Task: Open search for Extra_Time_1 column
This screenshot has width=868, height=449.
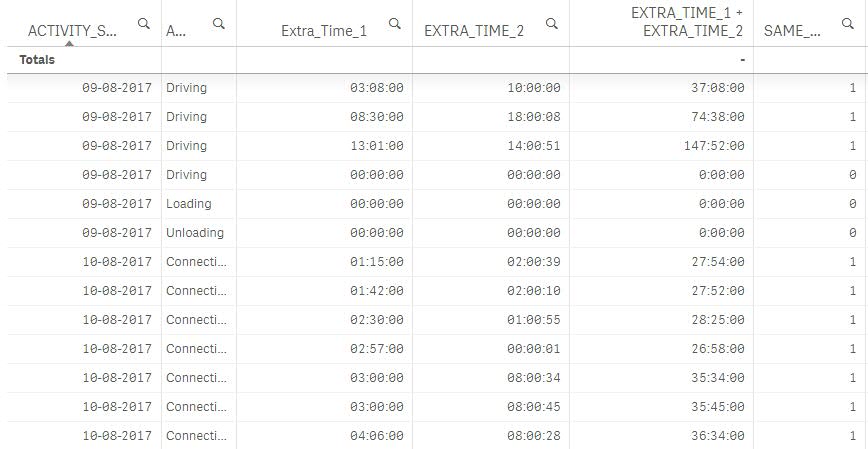Action: pos(395,22)
